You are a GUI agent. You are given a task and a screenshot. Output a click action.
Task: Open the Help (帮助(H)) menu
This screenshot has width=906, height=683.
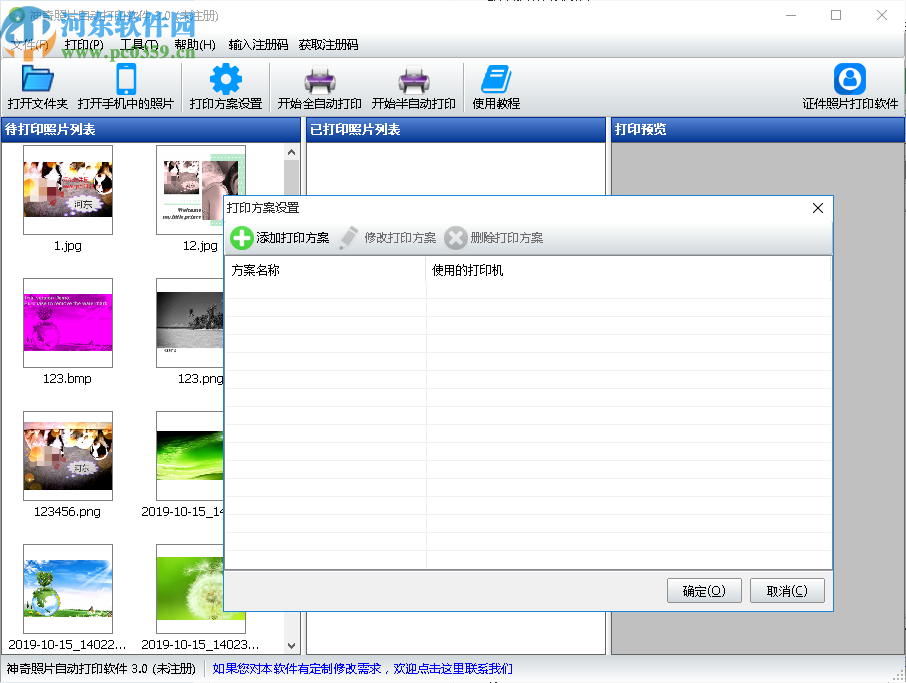coord(195,45)
